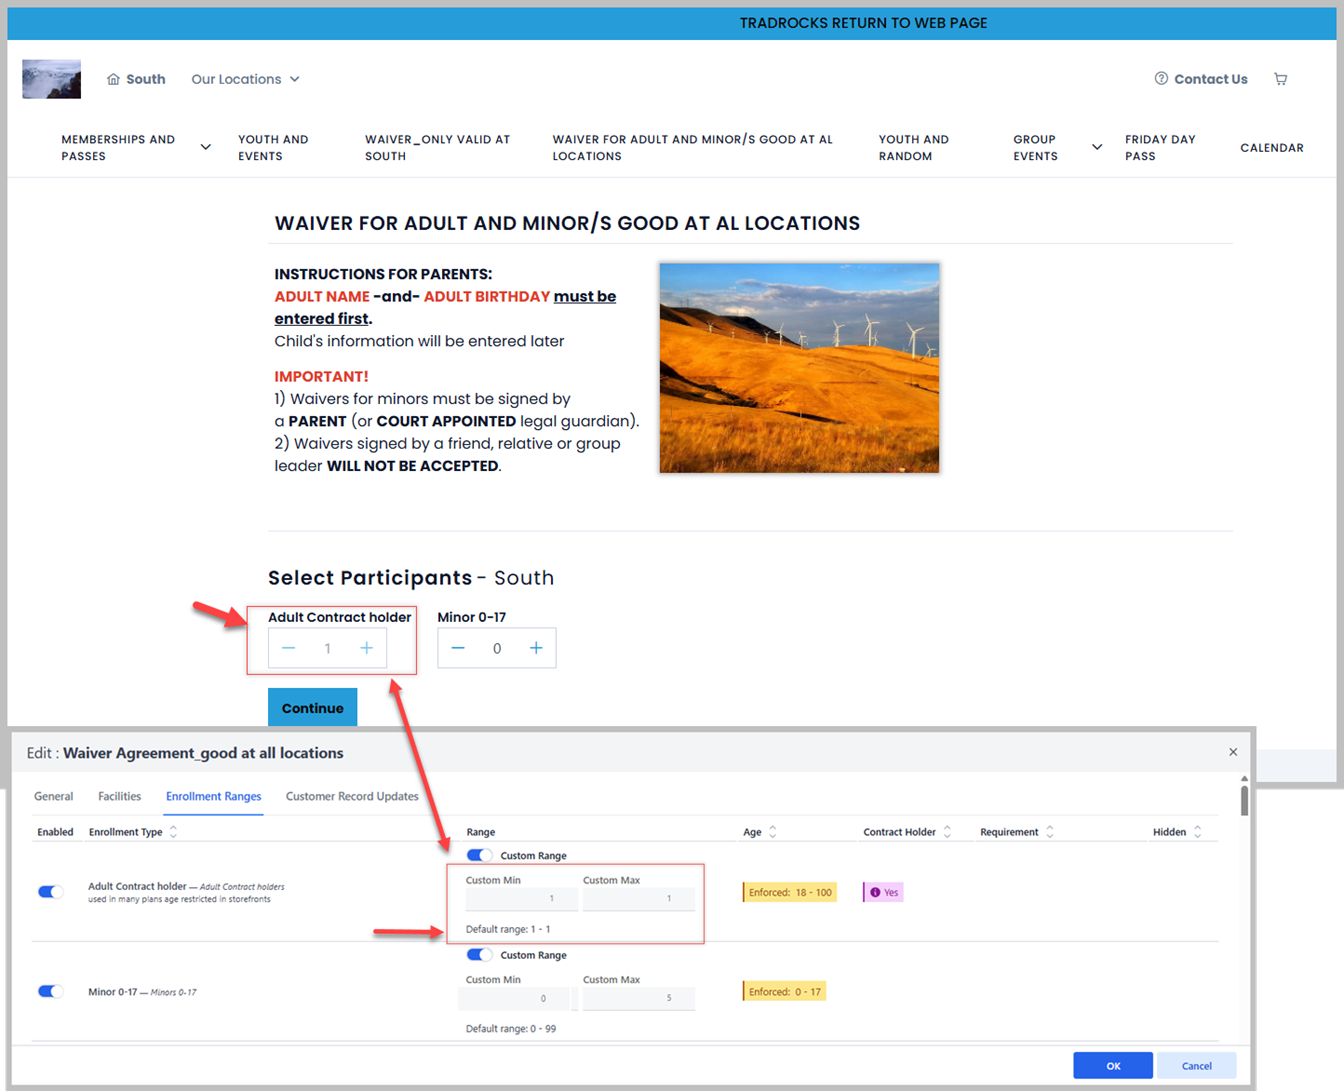Toggle Minor 0-17 enabled switch
This screenshot has height=1091, width=1344.
coord(50,991)
